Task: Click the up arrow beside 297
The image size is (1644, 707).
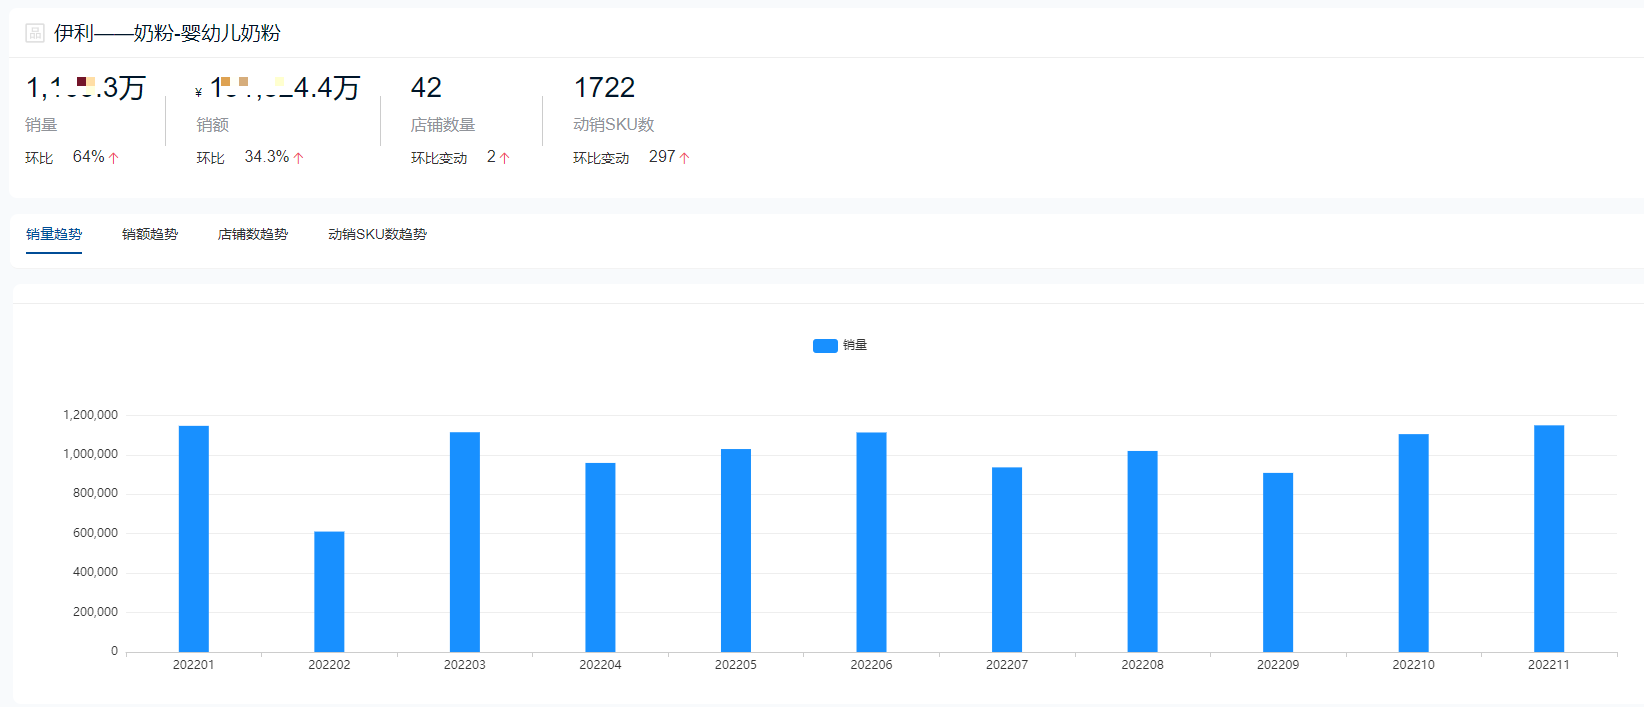Action: click(685, 158)
